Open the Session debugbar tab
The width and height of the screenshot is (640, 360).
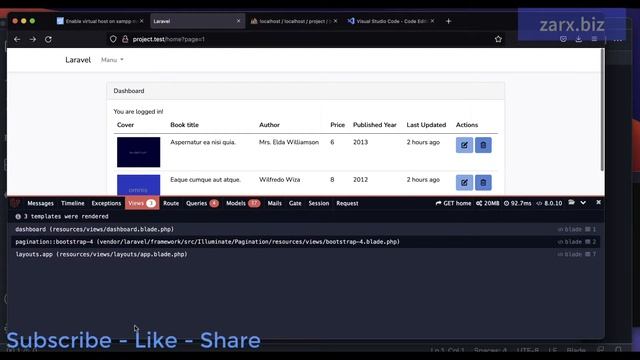coord(319,203)
